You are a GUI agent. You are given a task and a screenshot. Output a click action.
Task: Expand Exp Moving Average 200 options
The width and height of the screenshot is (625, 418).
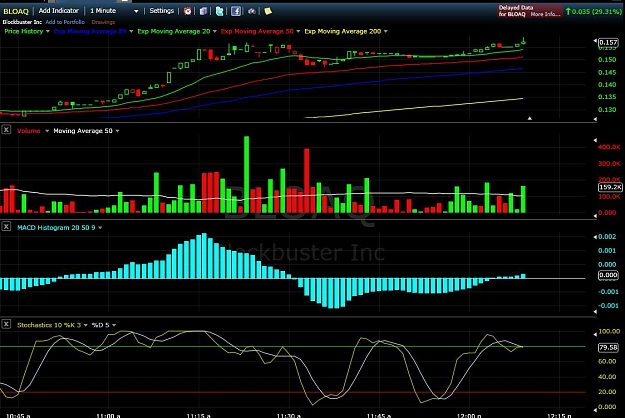tap(385, 31)
